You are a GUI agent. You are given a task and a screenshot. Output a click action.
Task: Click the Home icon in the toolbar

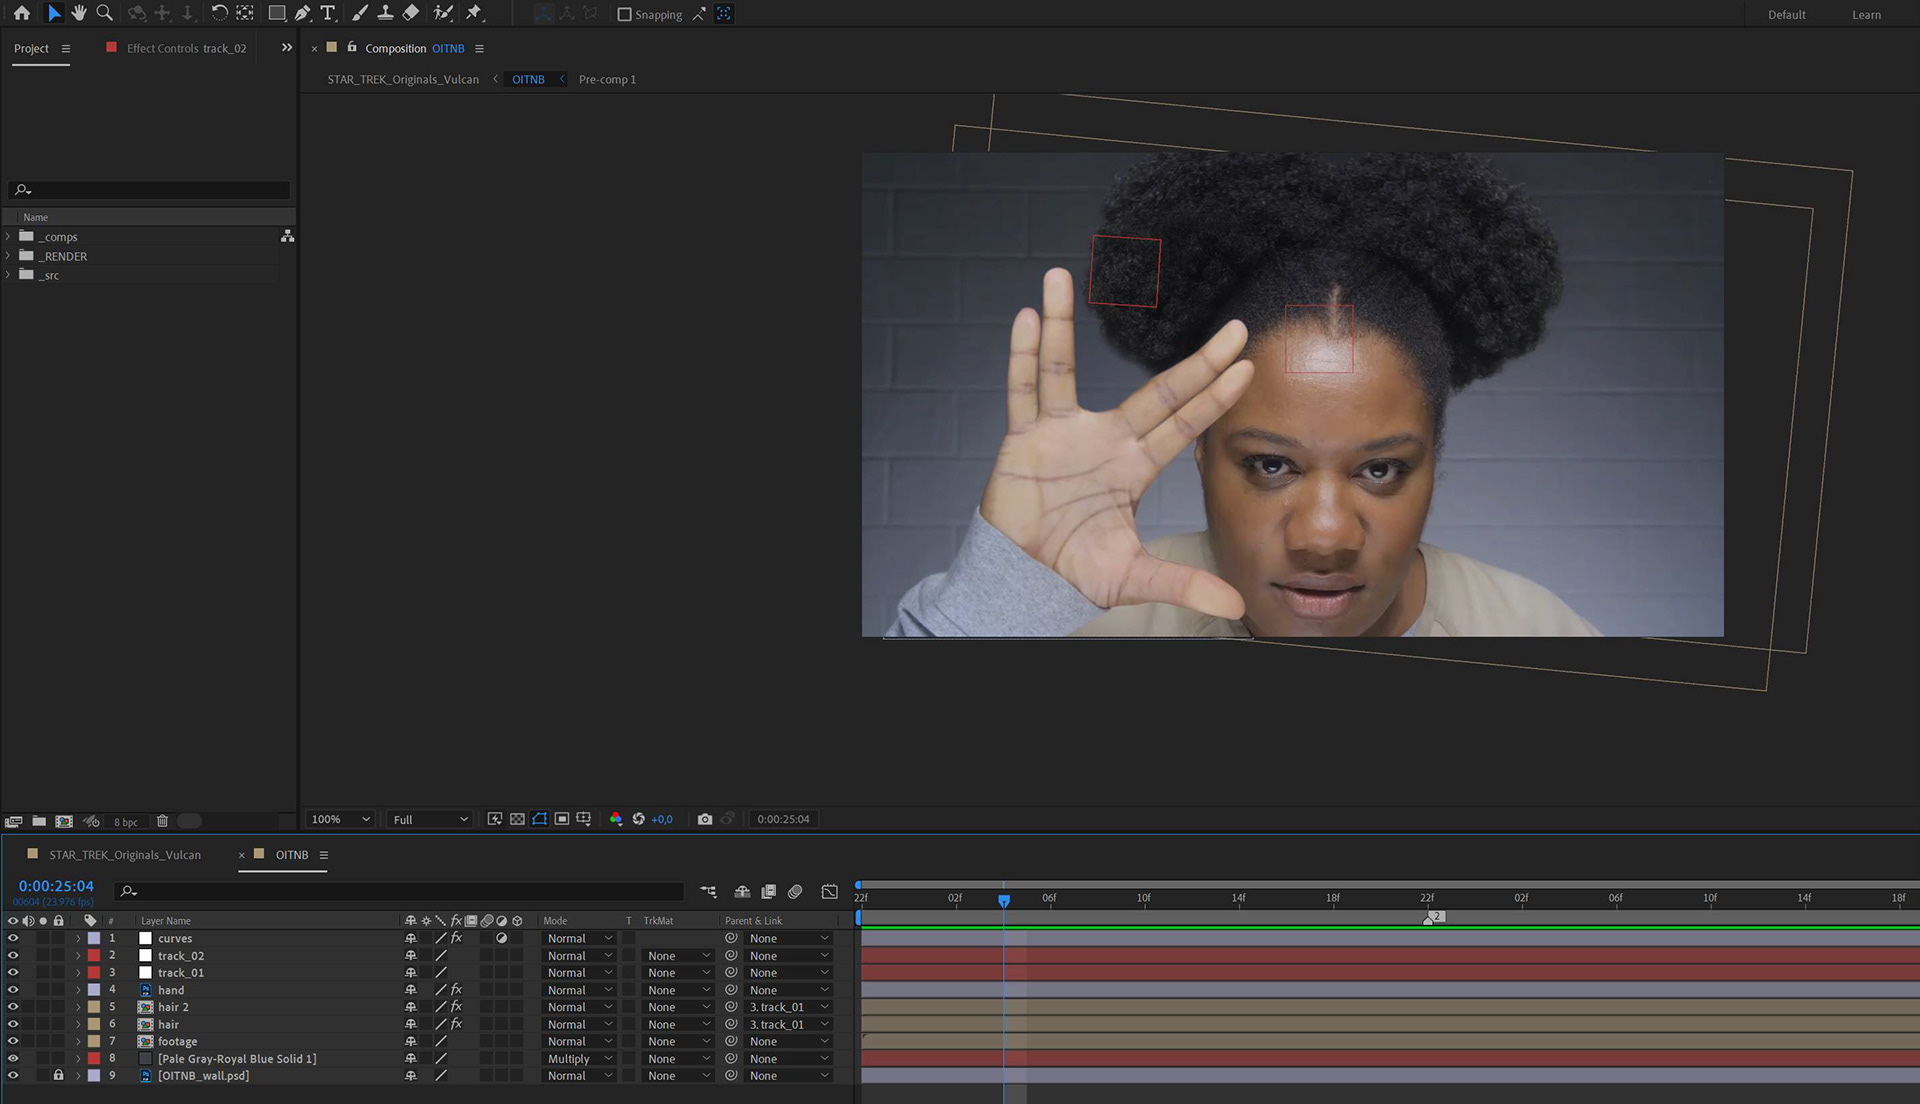pyautogui.click(x=22, y=13)
